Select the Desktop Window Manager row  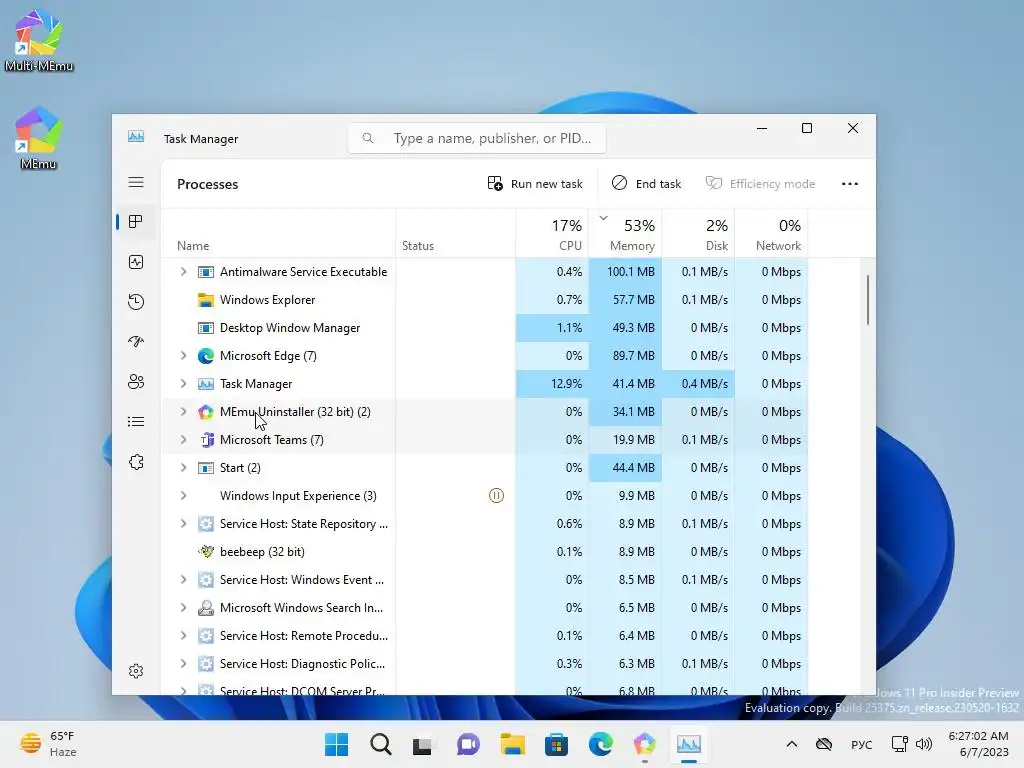(x=485, y=328)
